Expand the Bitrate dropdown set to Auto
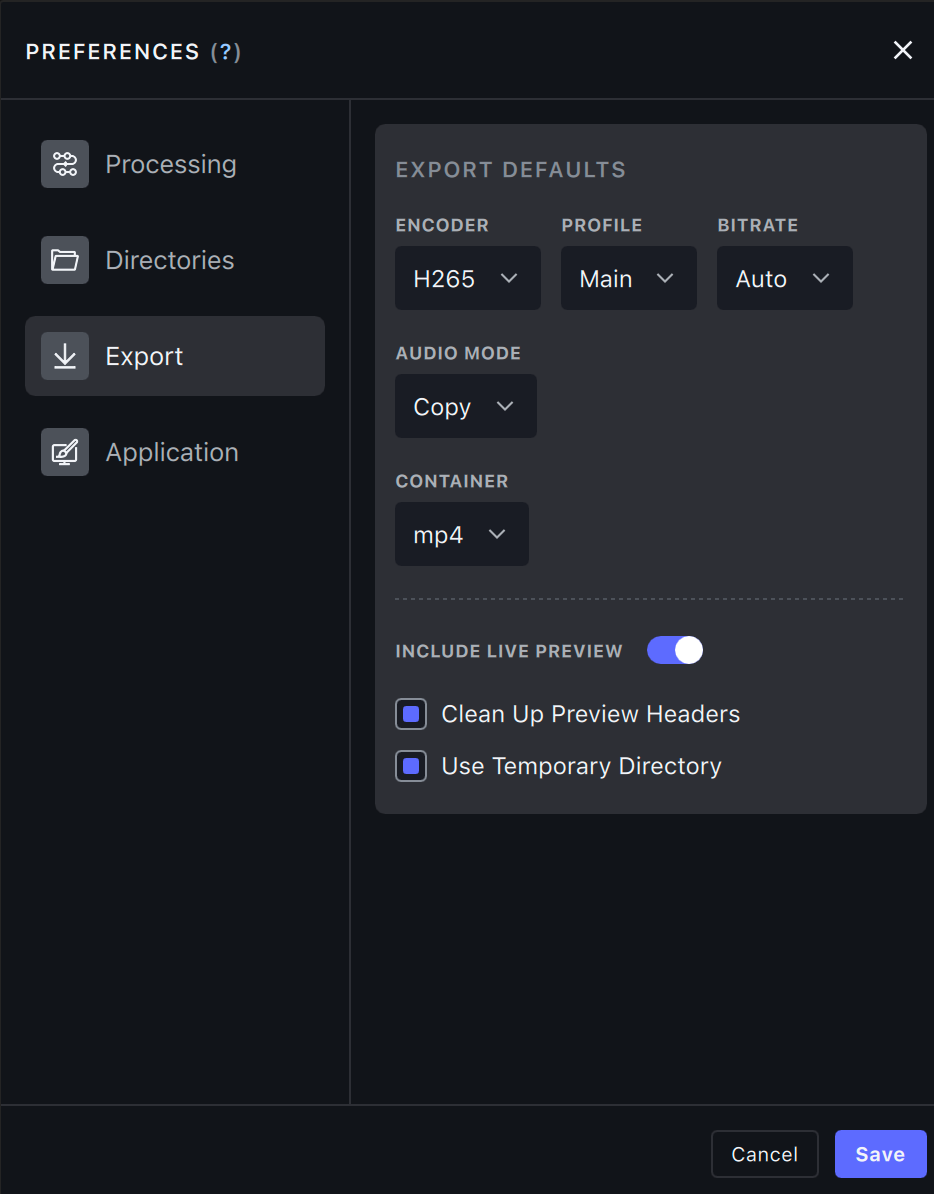 coord(784,278)
